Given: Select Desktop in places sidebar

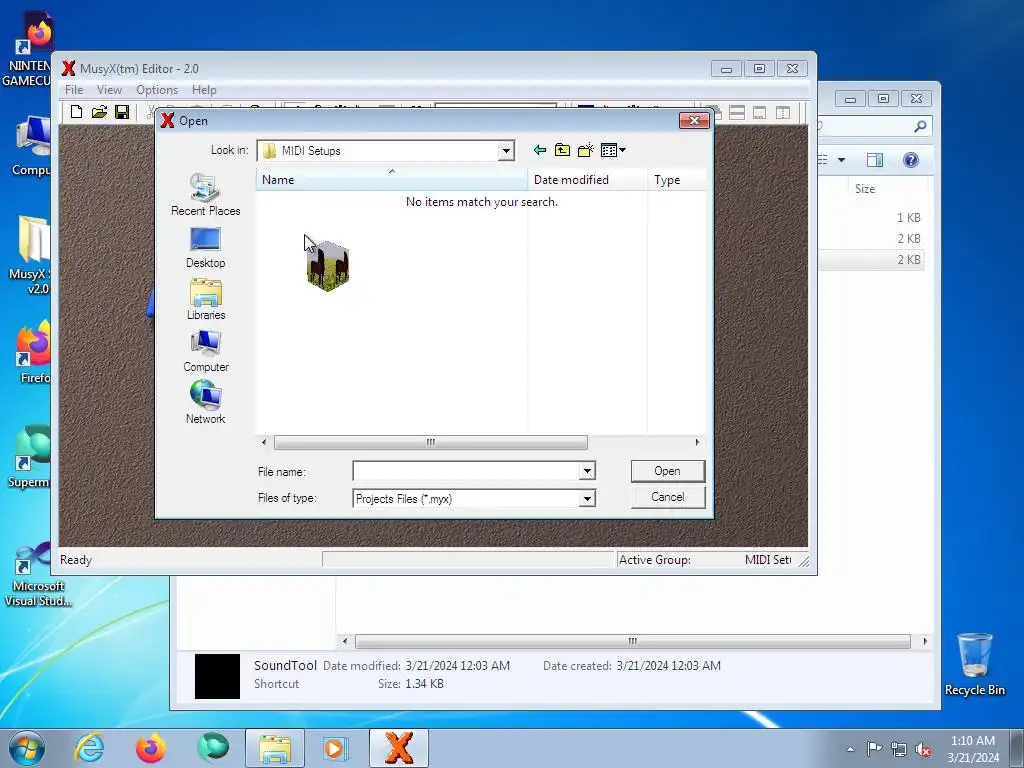Looking at the screenshot, I should coord(206,248).
